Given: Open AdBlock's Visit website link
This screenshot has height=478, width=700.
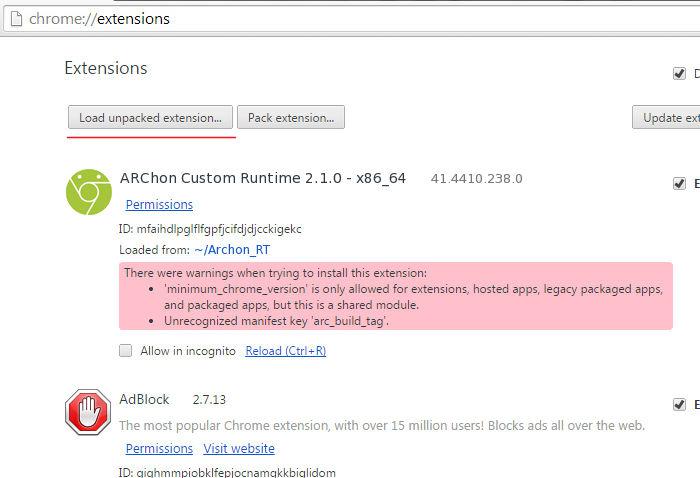Looking at the screenshot, I should click(x=239, y=448).
